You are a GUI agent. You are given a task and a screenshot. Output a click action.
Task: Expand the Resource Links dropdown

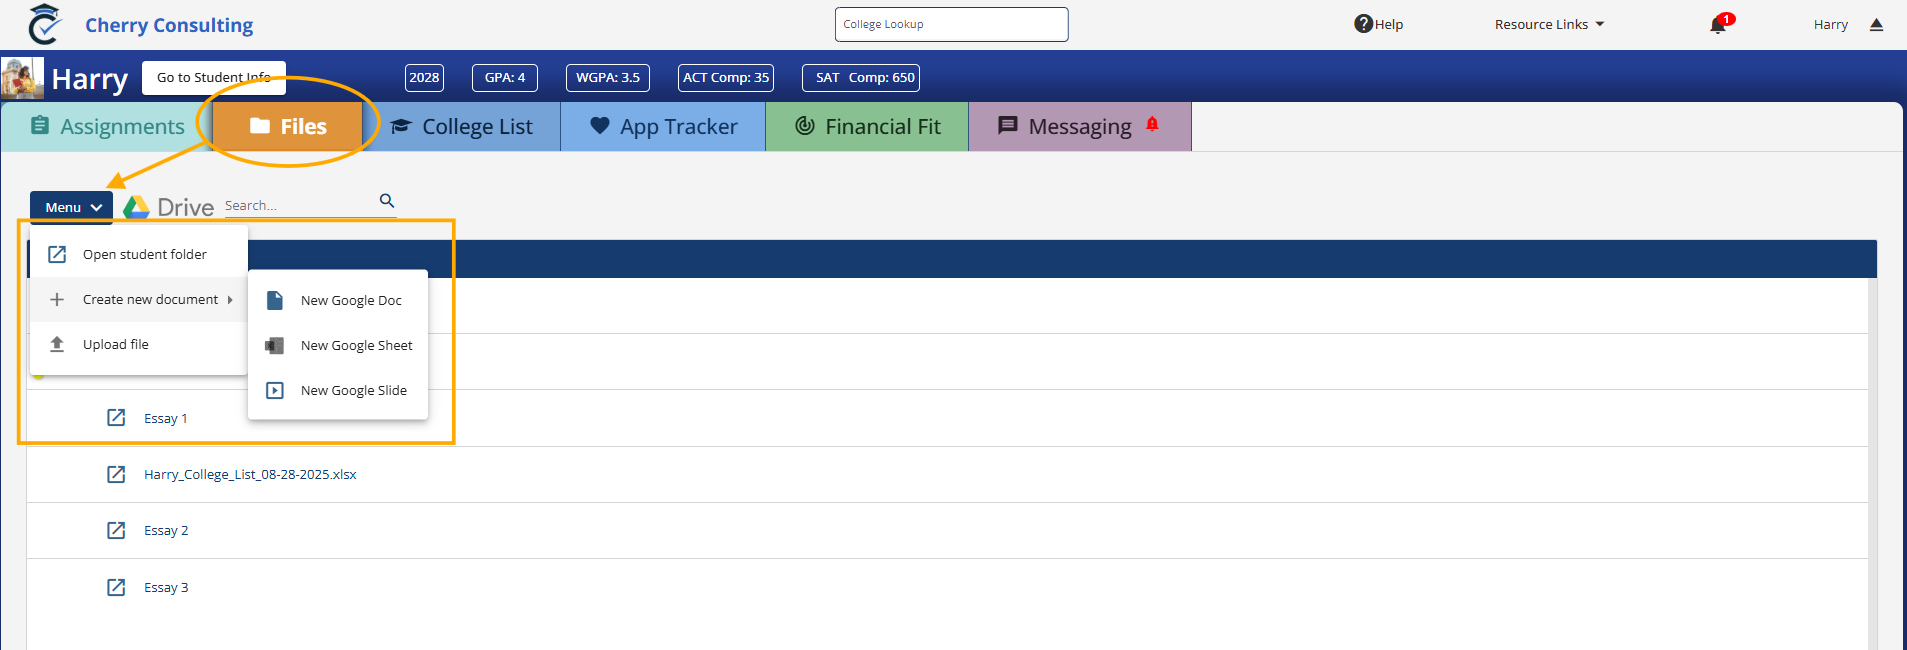[x=1549, y=24]
